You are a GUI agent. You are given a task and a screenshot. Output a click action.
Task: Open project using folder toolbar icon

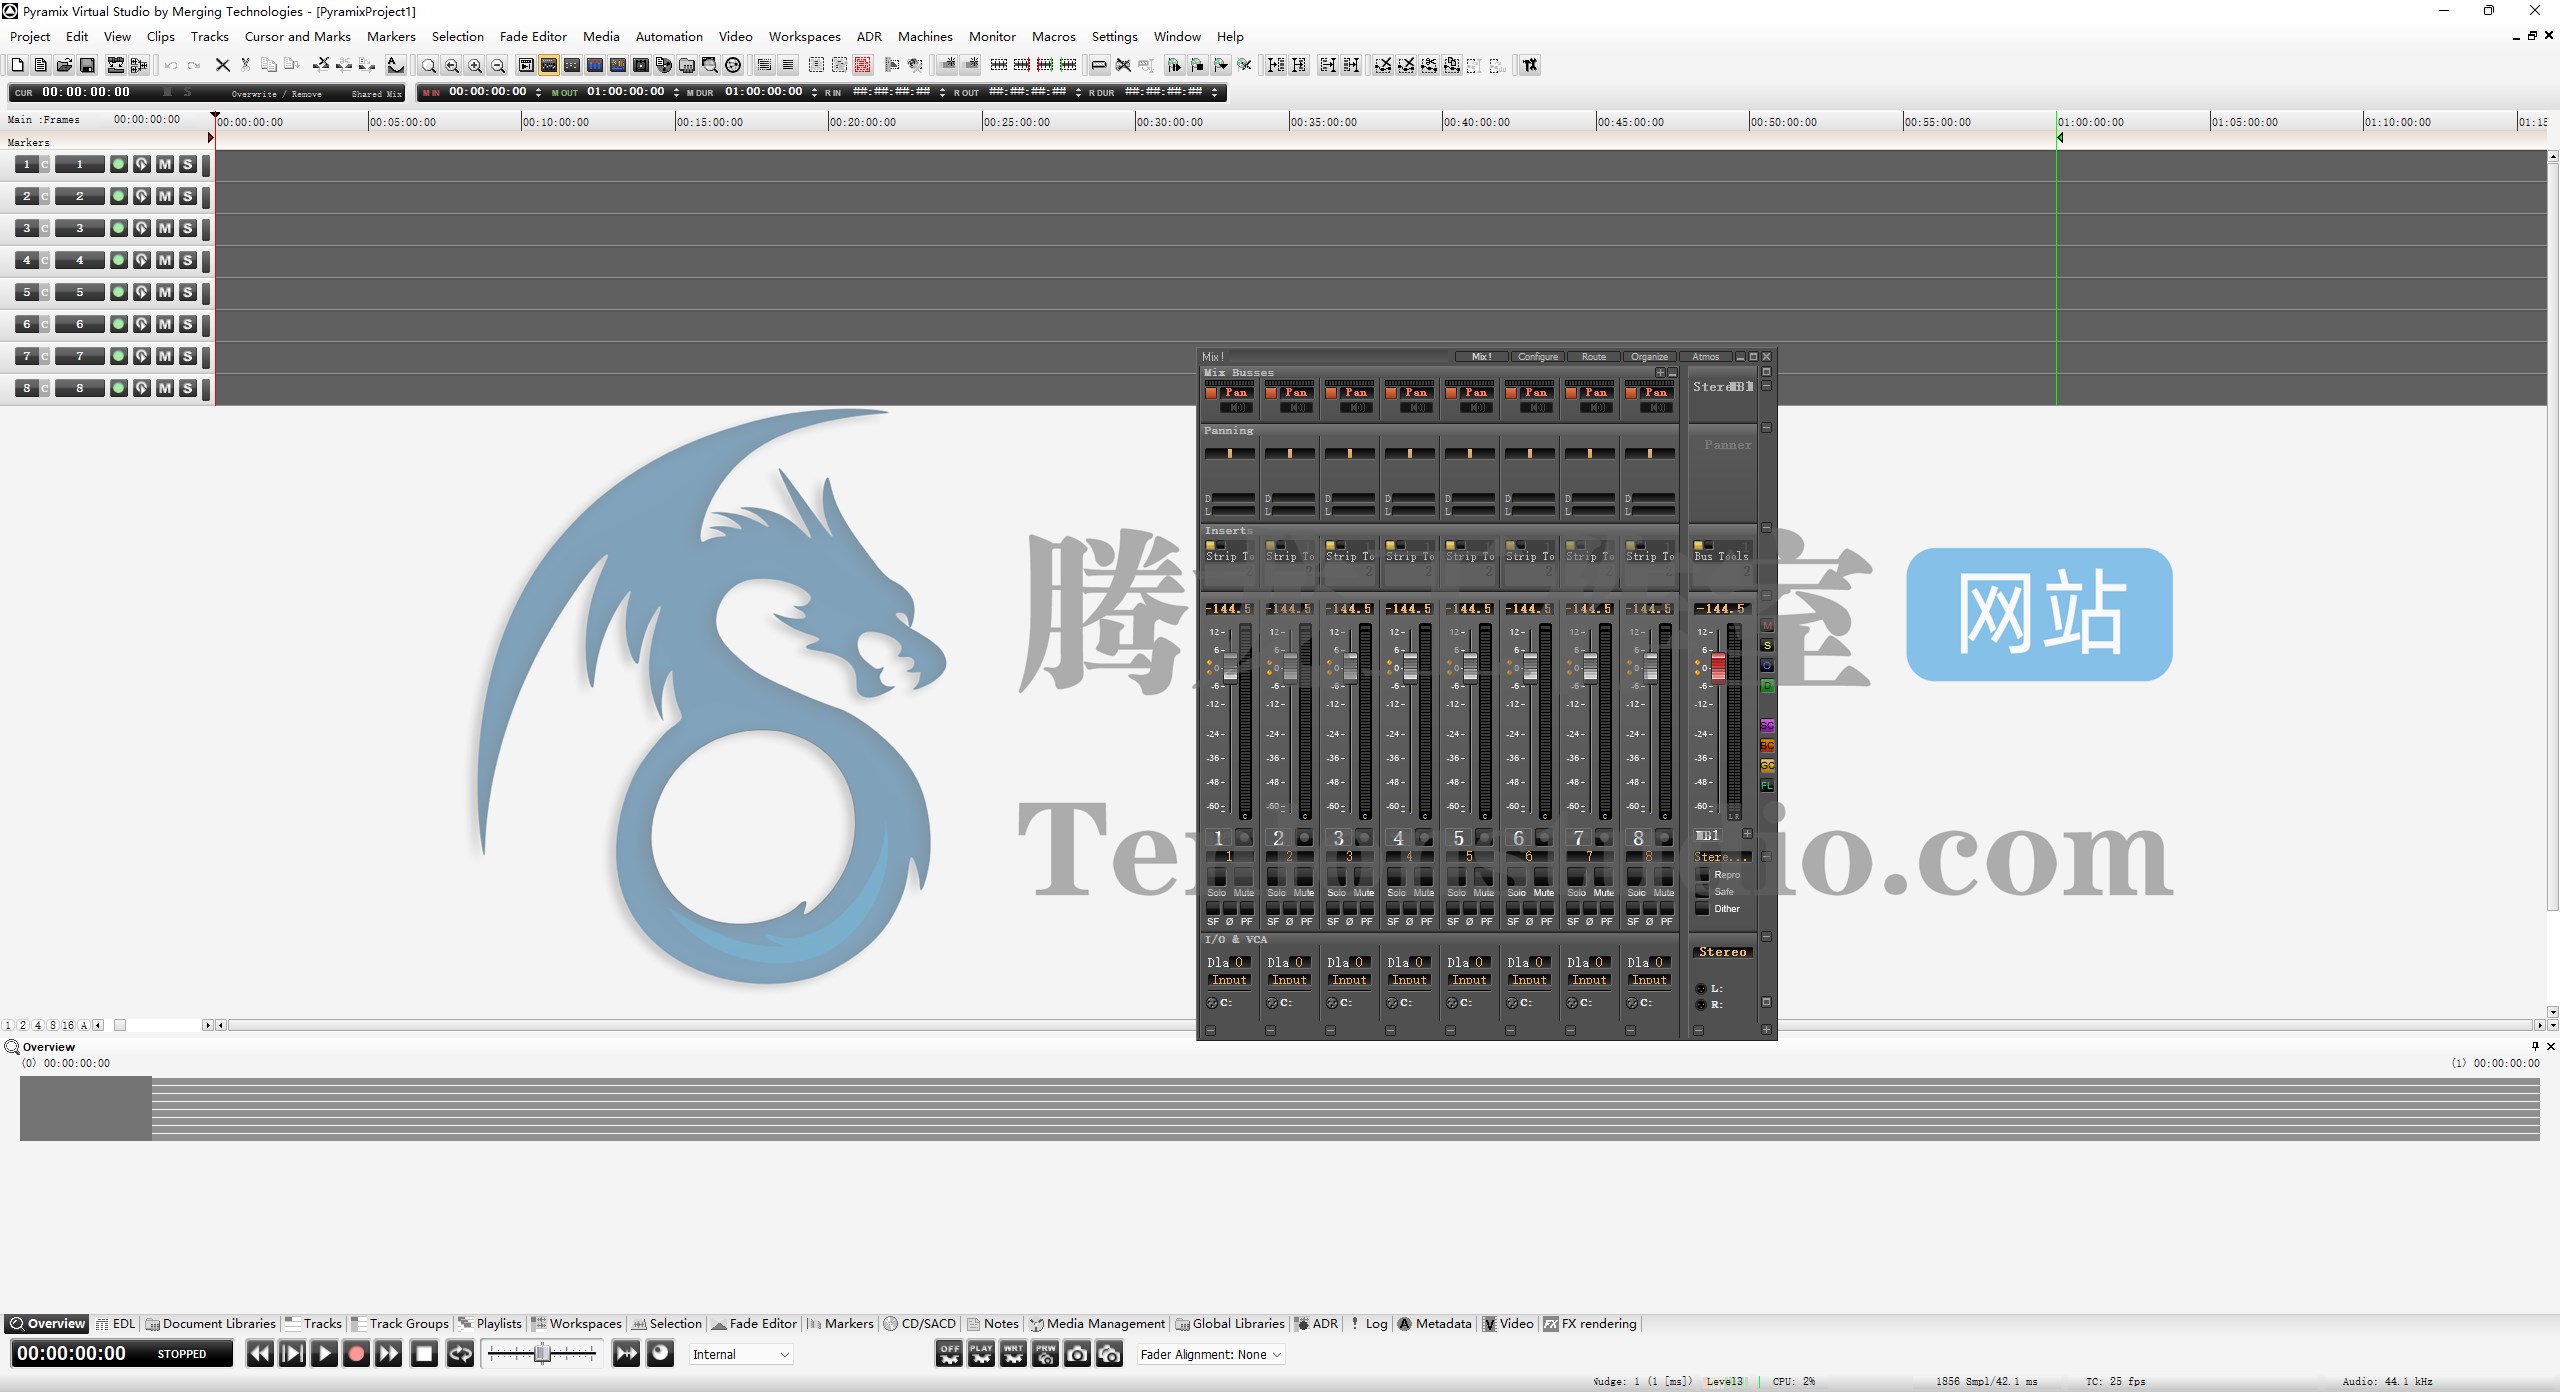click(64, 65)
